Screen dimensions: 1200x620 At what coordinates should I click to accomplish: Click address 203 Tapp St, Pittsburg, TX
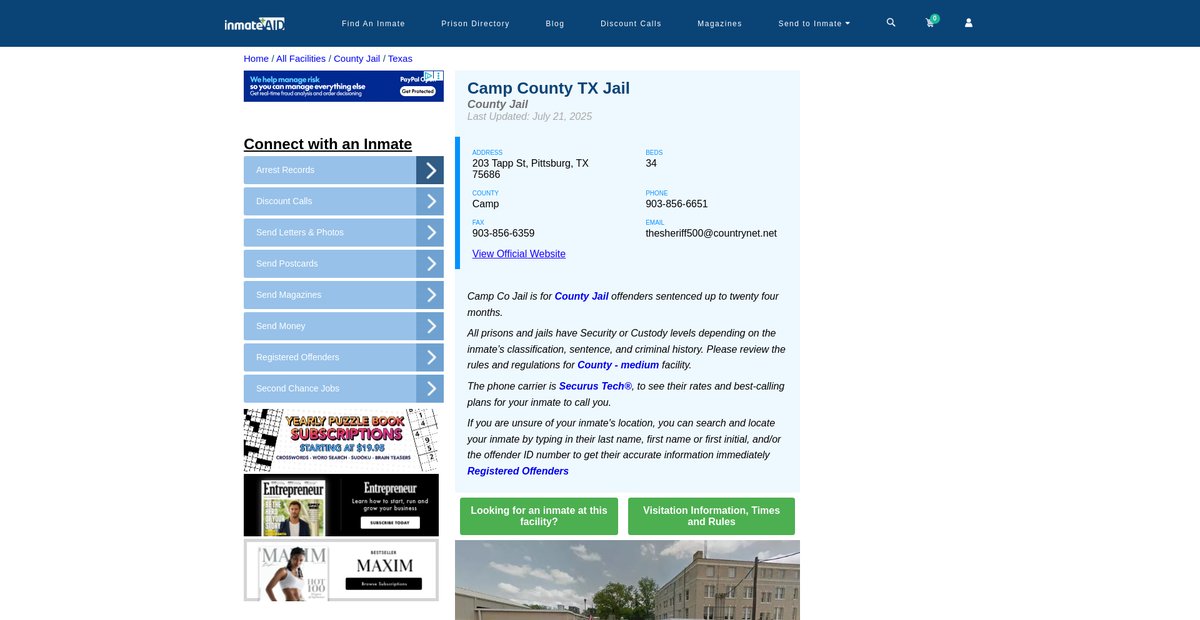point(531,169)
